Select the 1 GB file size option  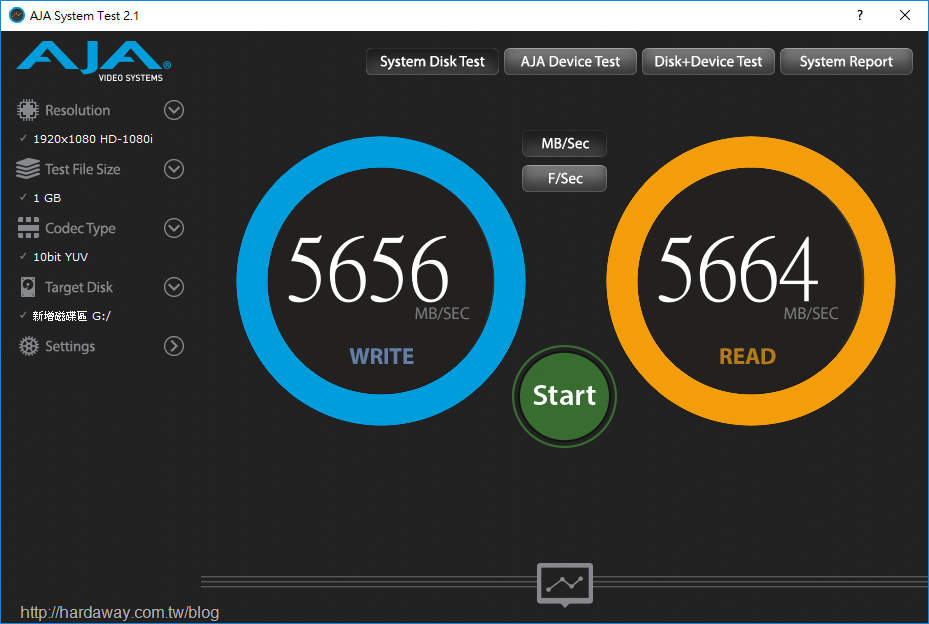pos(47,198)
